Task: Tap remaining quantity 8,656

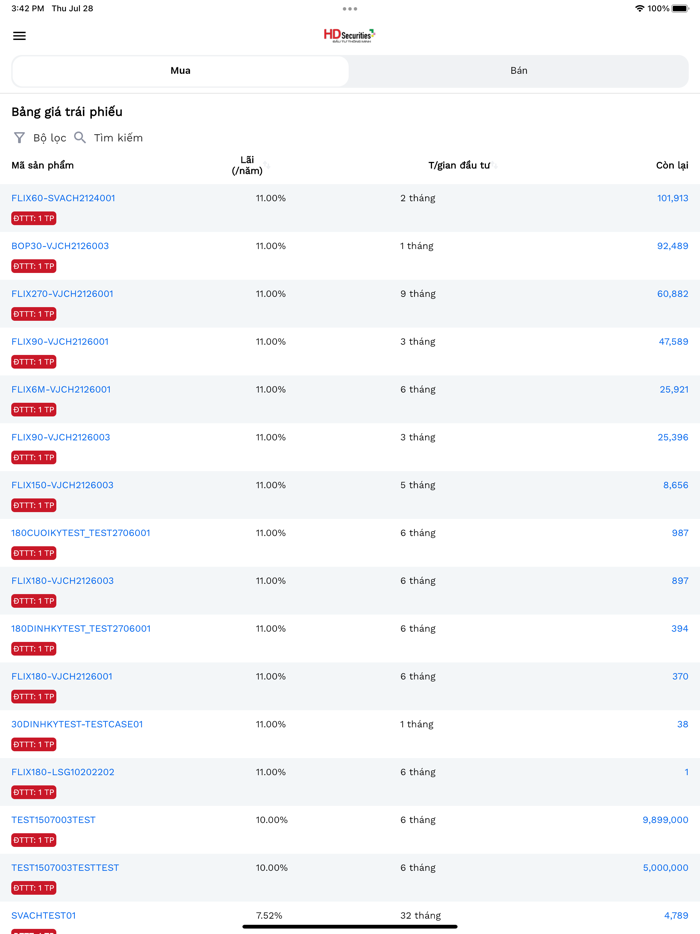Action: [x=676, y=485]
